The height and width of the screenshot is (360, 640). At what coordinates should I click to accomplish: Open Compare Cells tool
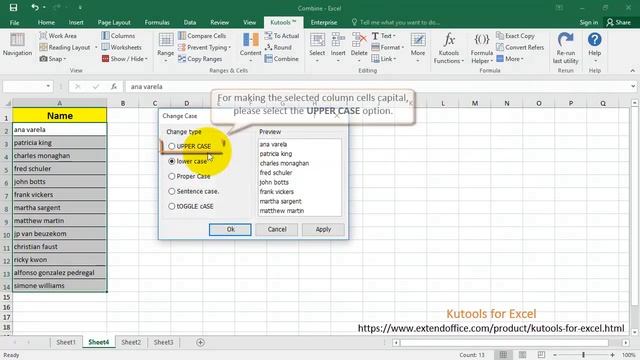click(x=202, y=36)
